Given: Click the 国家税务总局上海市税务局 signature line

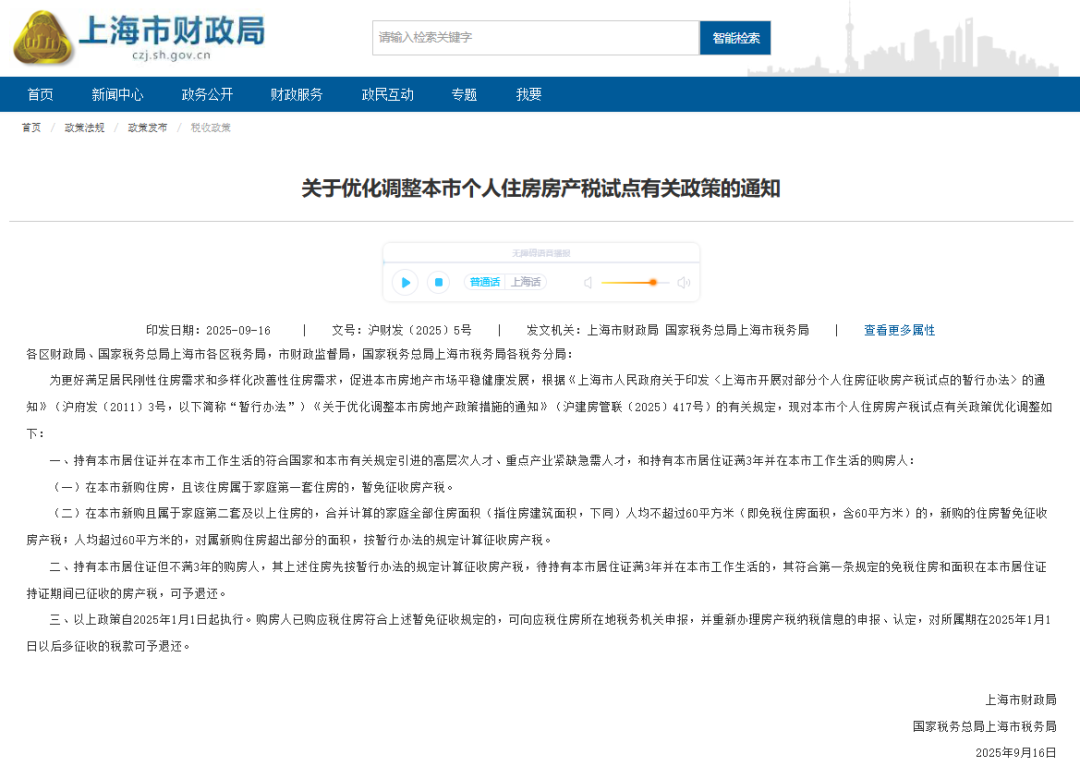Looking at the screenshot, I should [984, 726].
